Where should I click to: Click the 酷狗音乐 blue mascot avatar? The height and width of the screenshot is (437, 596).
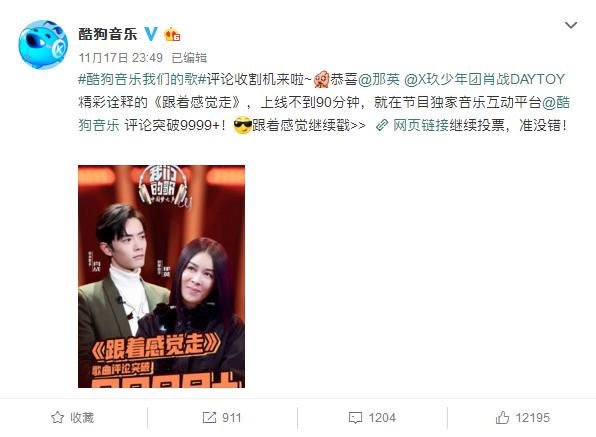point(43,45)
